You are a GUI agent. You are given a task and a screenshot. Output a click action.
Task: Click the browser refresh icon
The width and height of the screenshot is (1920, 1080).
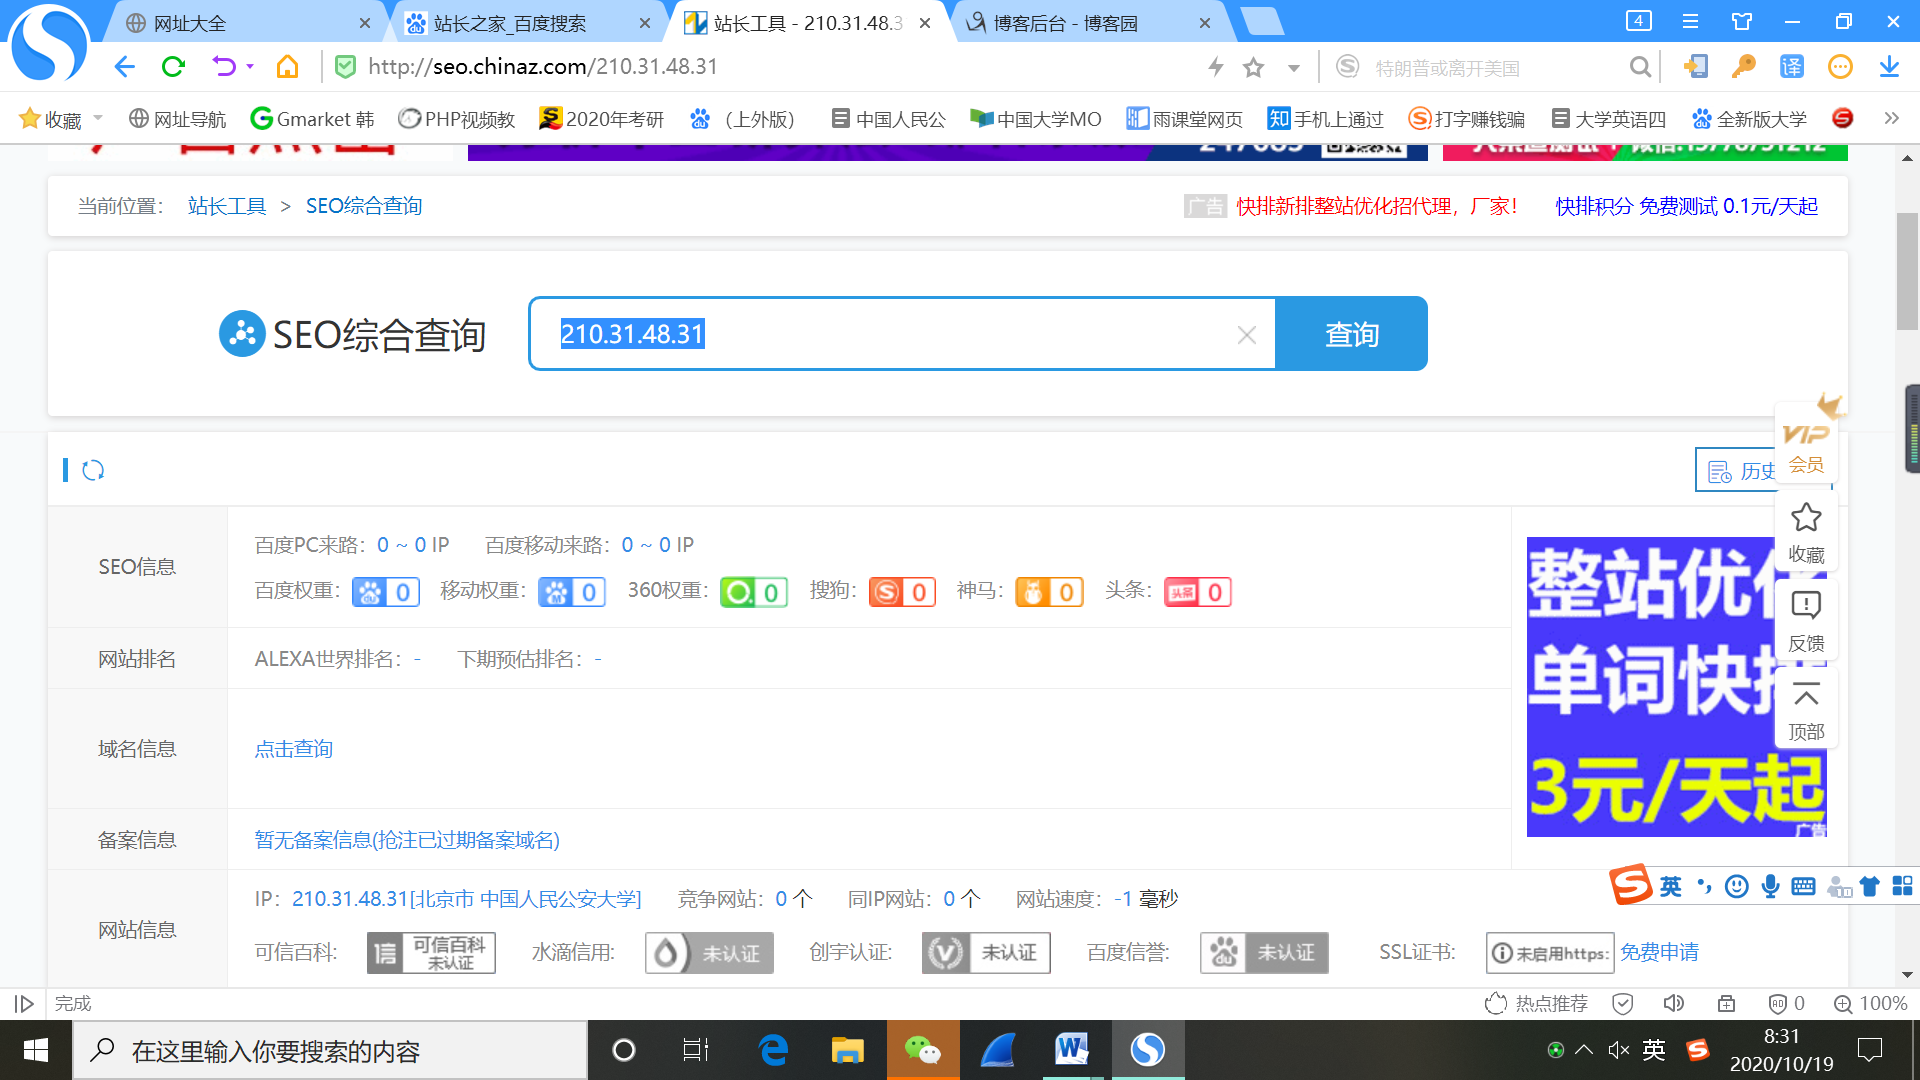[x=173, y=67]
